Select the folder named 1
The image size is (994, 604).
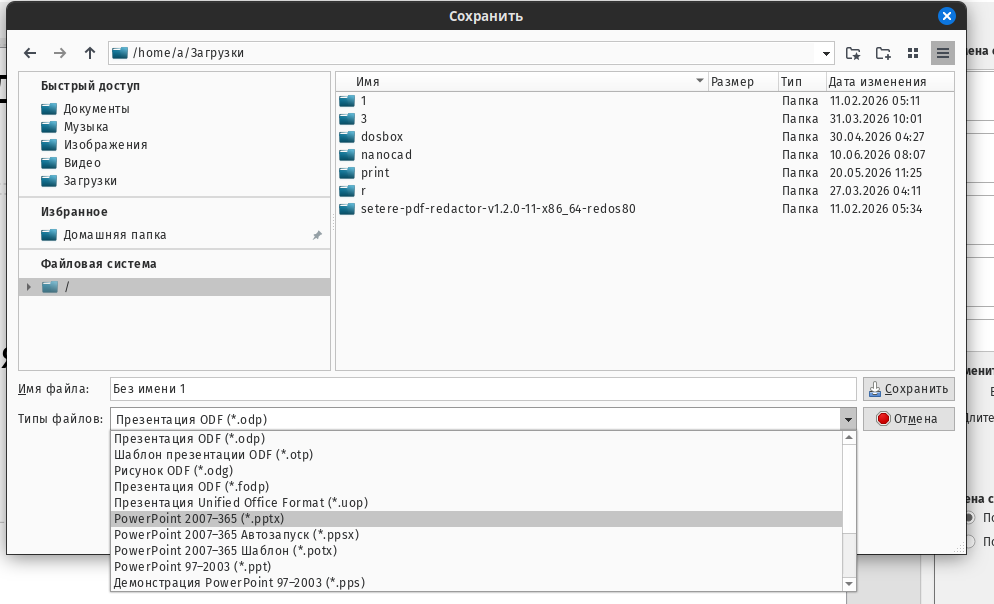point(364,101)
